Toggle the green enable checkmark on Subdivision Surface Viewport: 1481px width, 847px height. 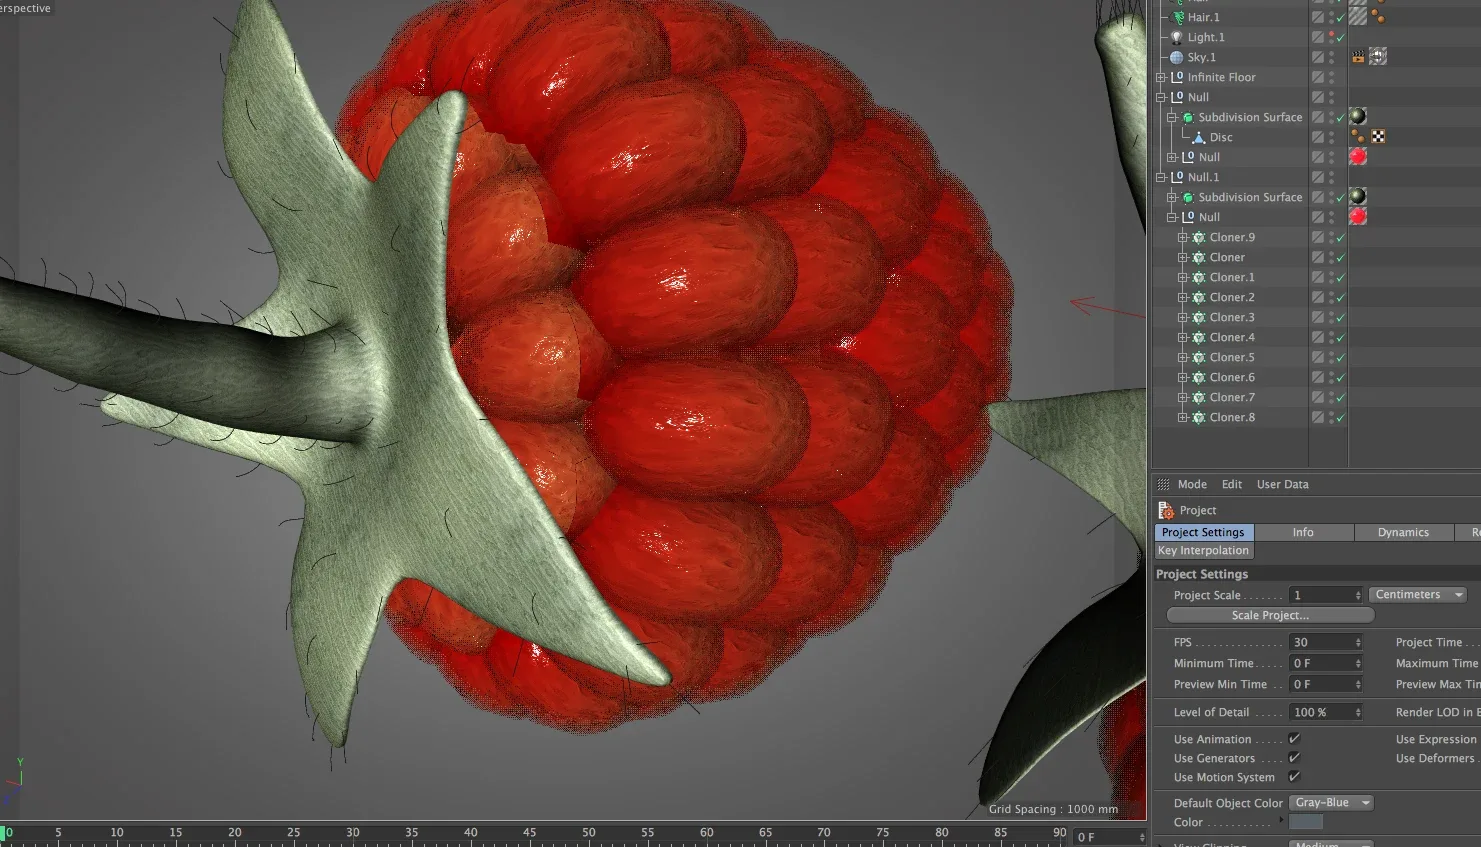point(1339,117)
